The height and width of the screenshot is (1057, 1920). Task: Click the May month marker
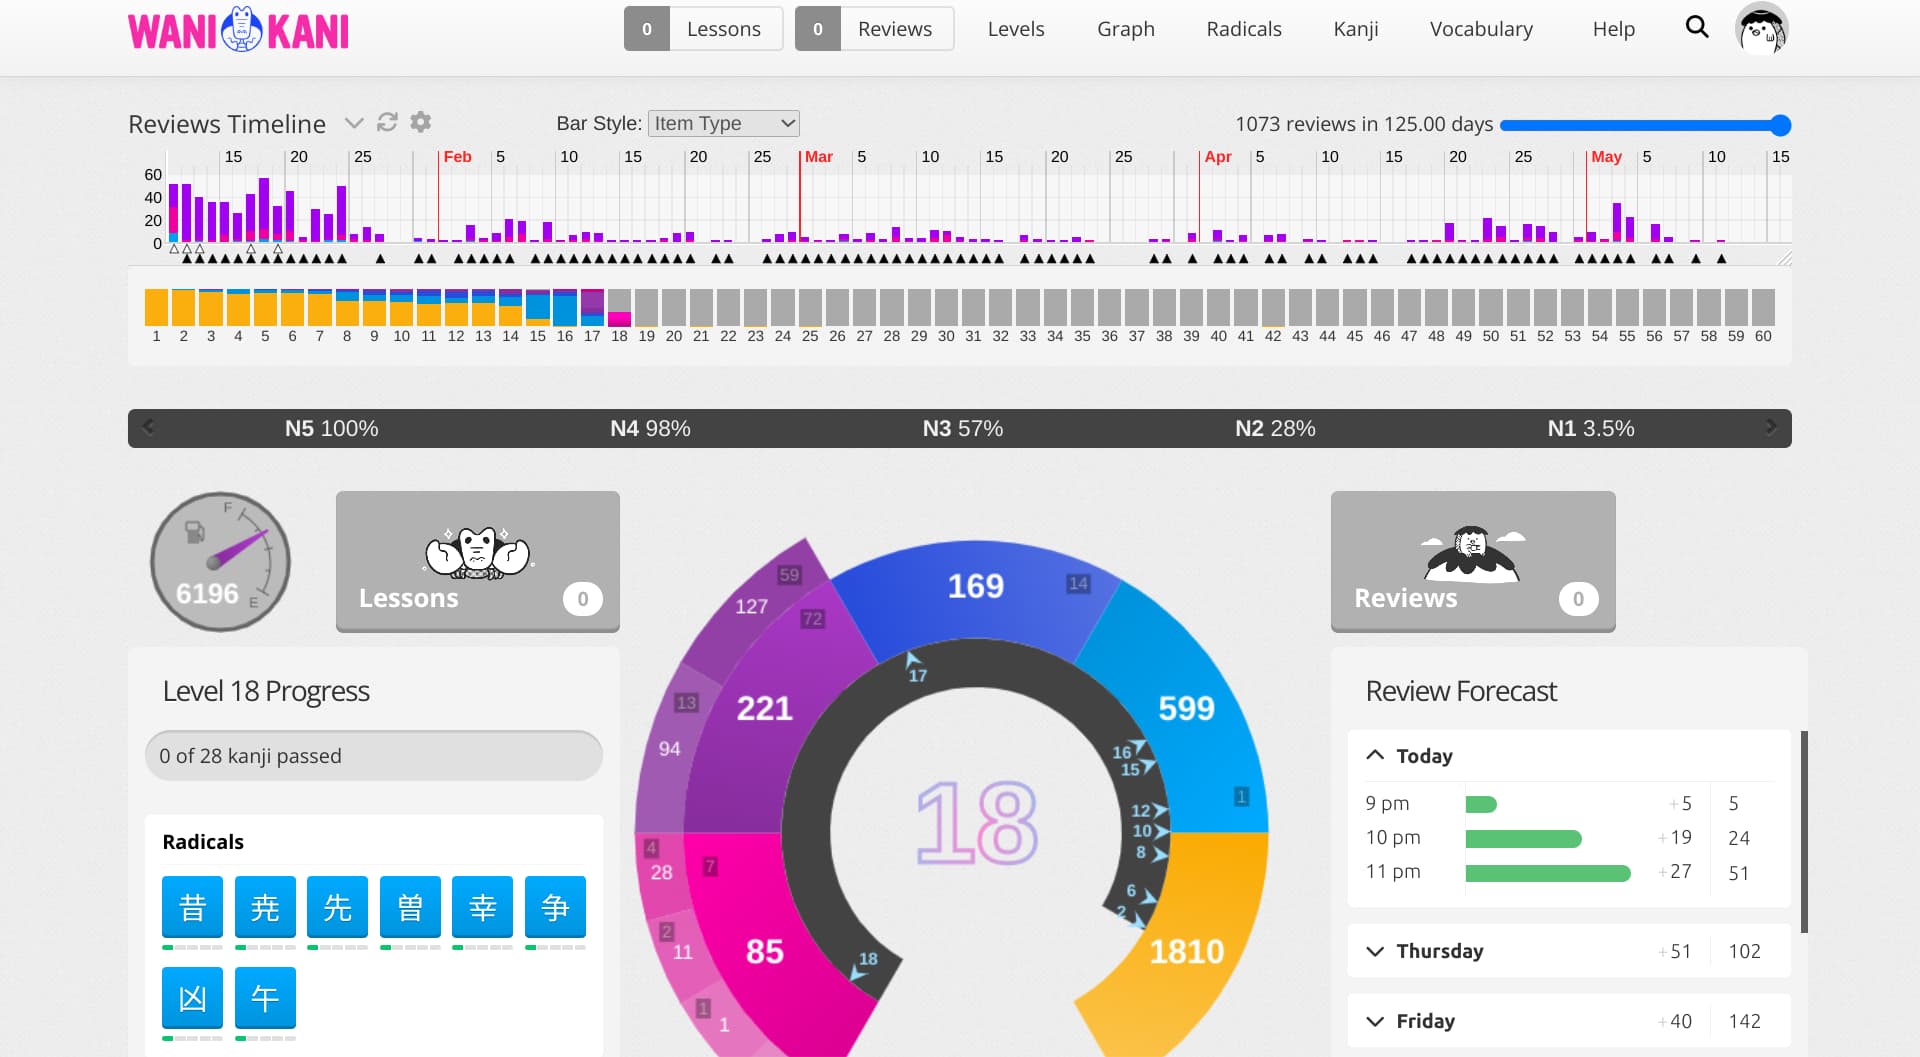coord(1606,157)
